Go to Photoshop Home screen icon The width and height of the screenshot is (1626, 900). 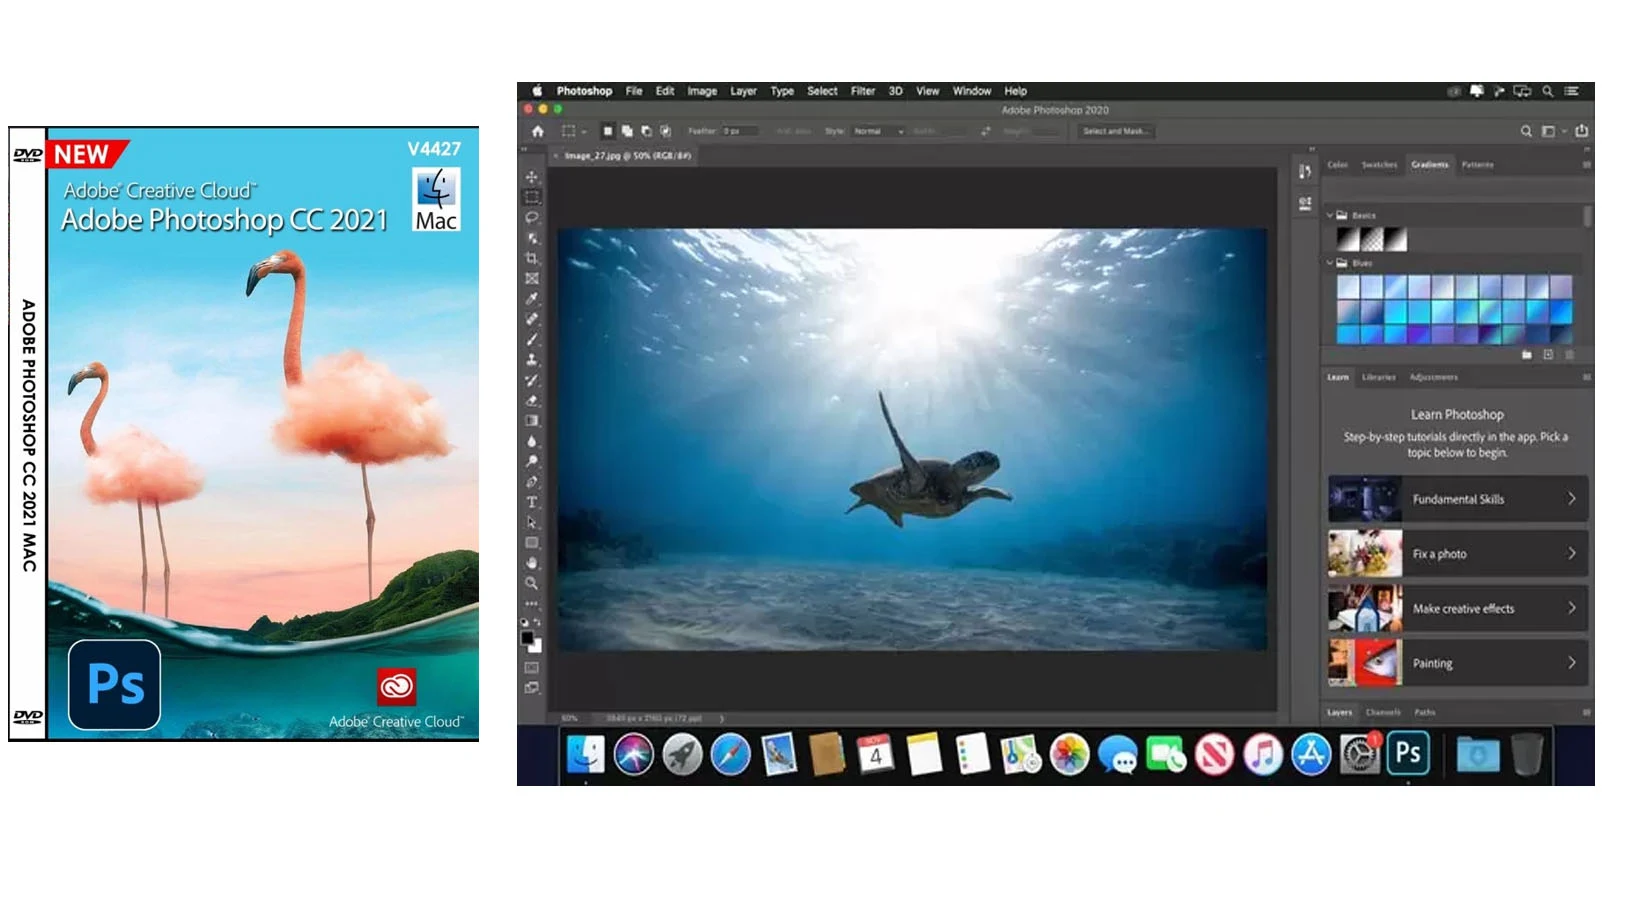pos(538,131)
